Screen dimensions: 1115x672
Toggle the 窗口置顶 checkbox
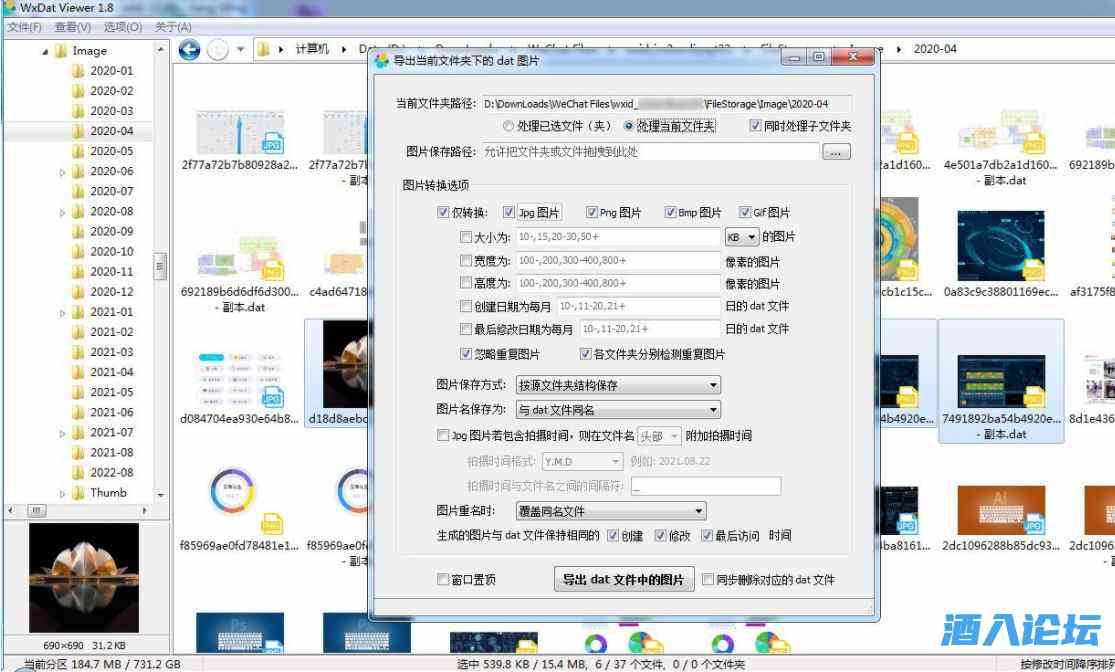(442, 579)
